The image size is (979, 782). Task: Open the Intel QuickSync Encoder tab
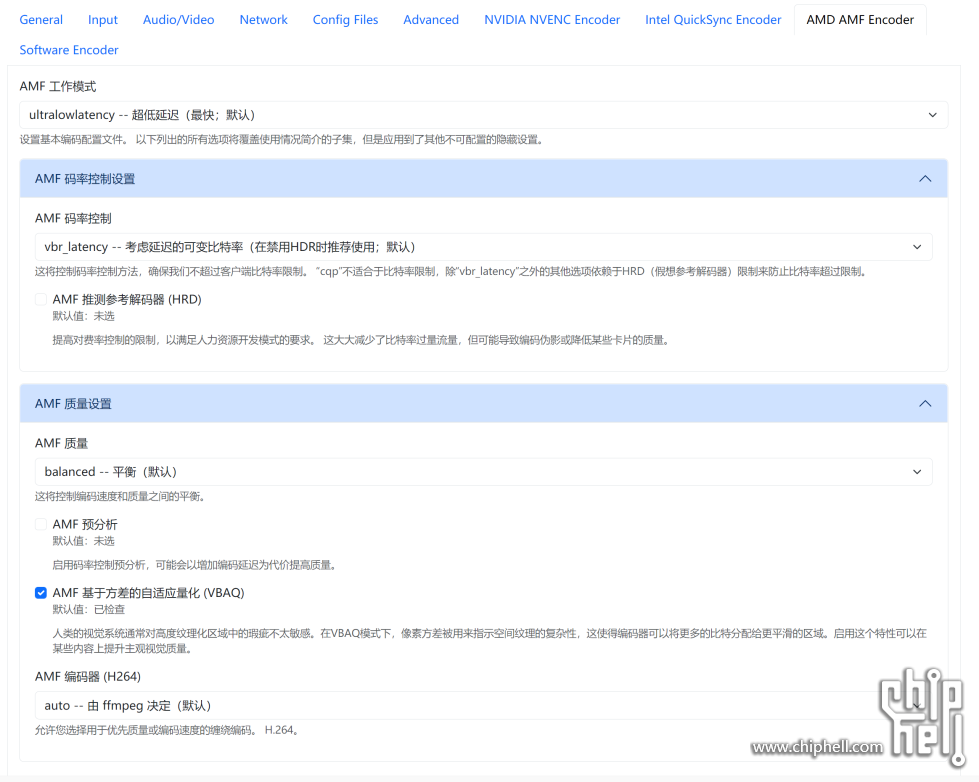pyautogui.click(x=713, y=20)
